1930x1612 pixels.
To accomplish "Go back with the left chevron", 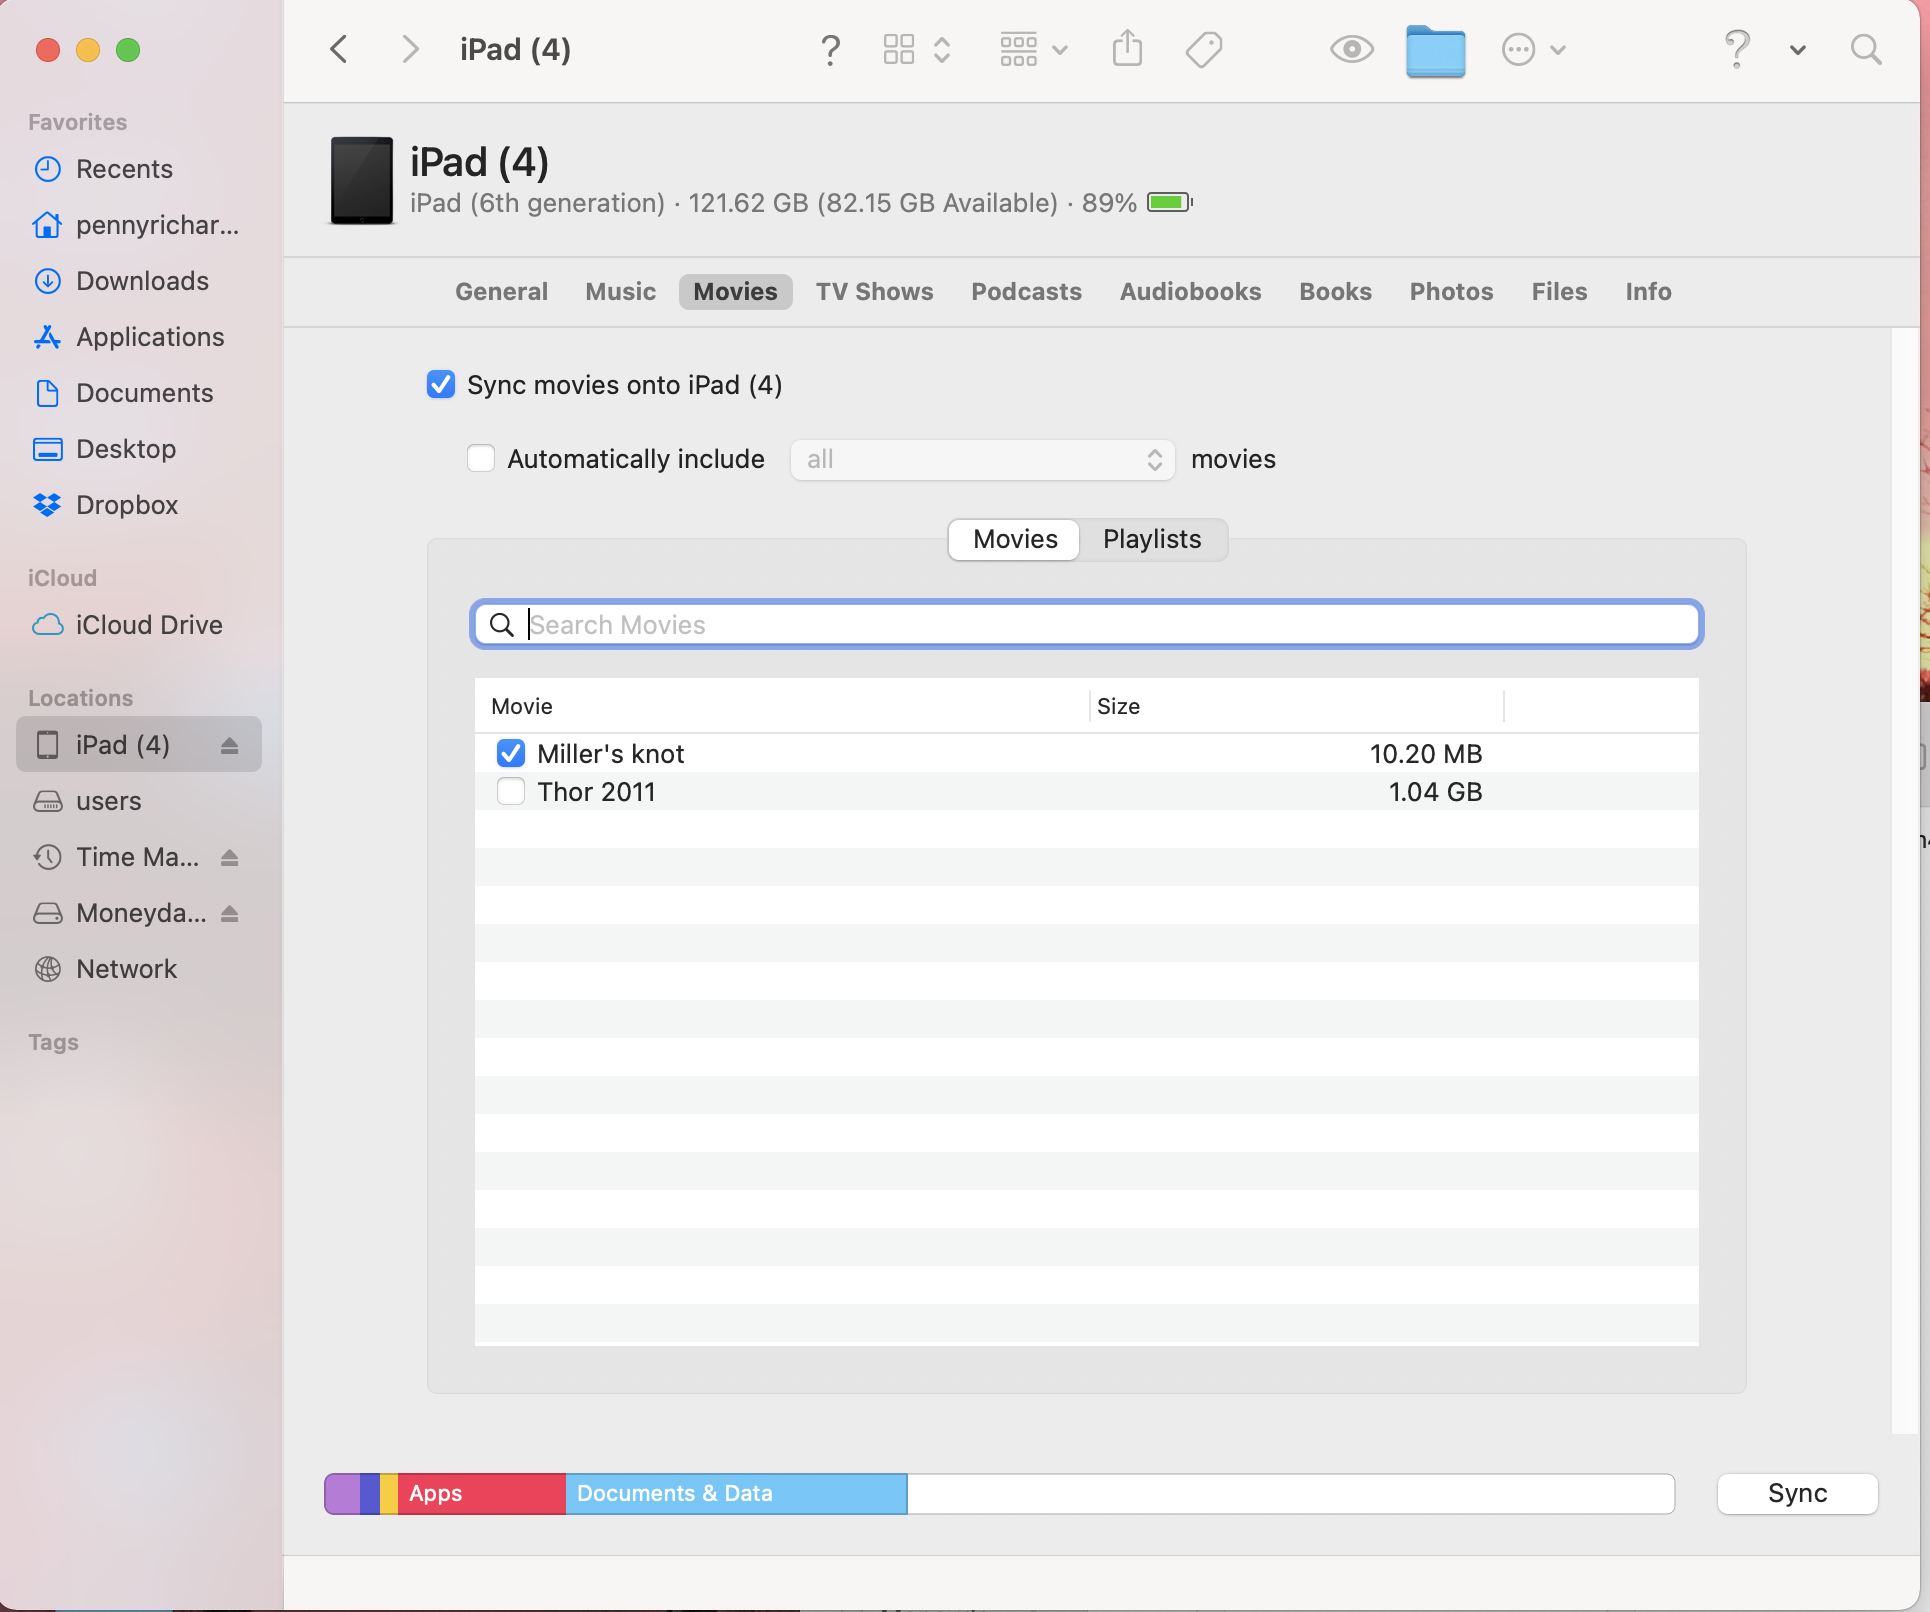I will click(340, 49).
